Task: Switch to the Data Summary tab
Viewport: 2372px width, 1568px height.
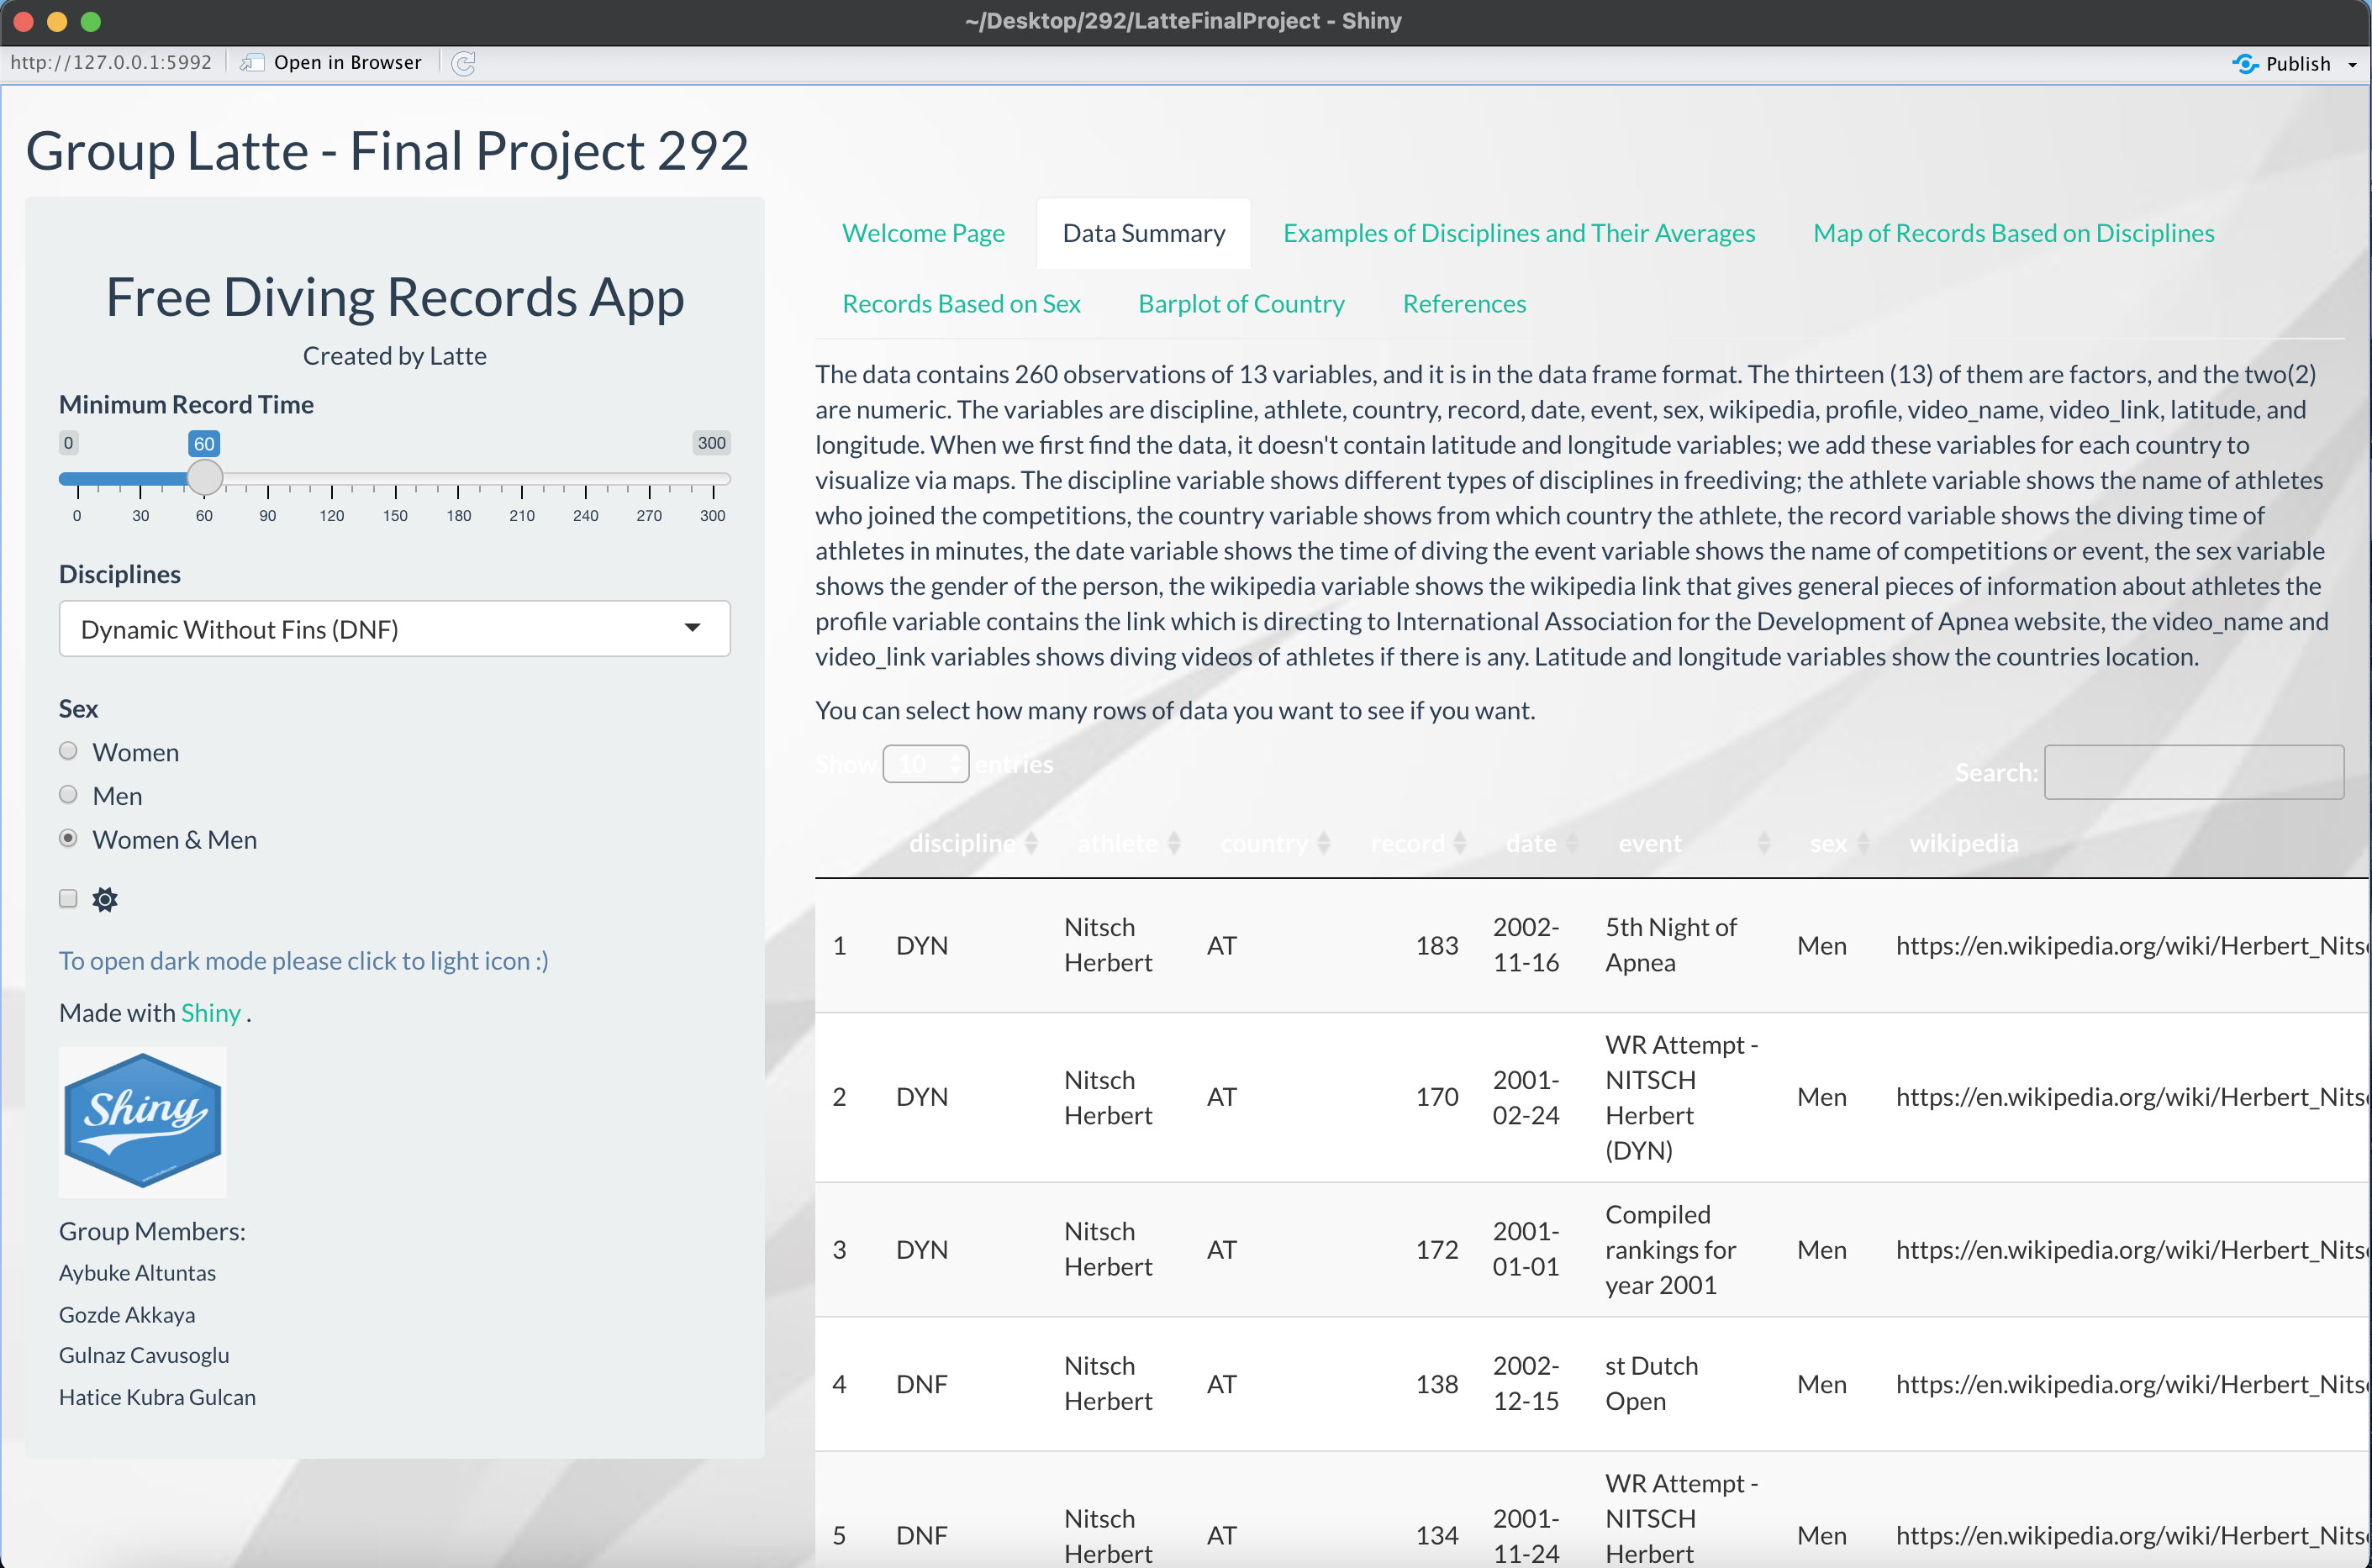Action: pos(1143,233)
